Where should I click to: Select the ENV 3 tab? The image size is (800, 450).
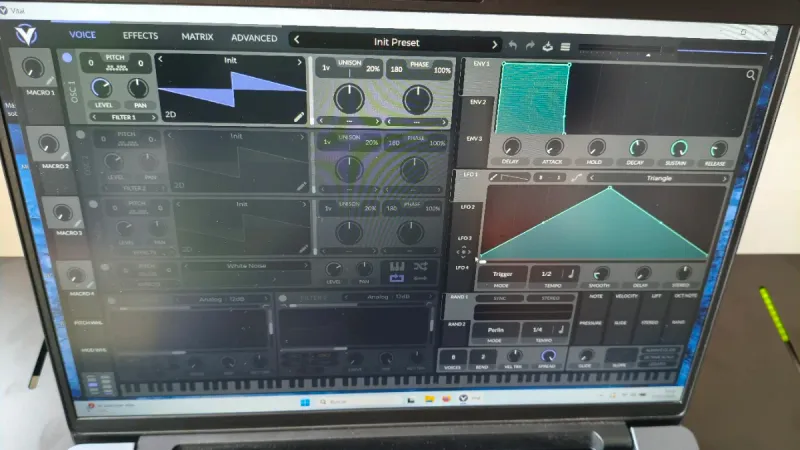point(474,138)
